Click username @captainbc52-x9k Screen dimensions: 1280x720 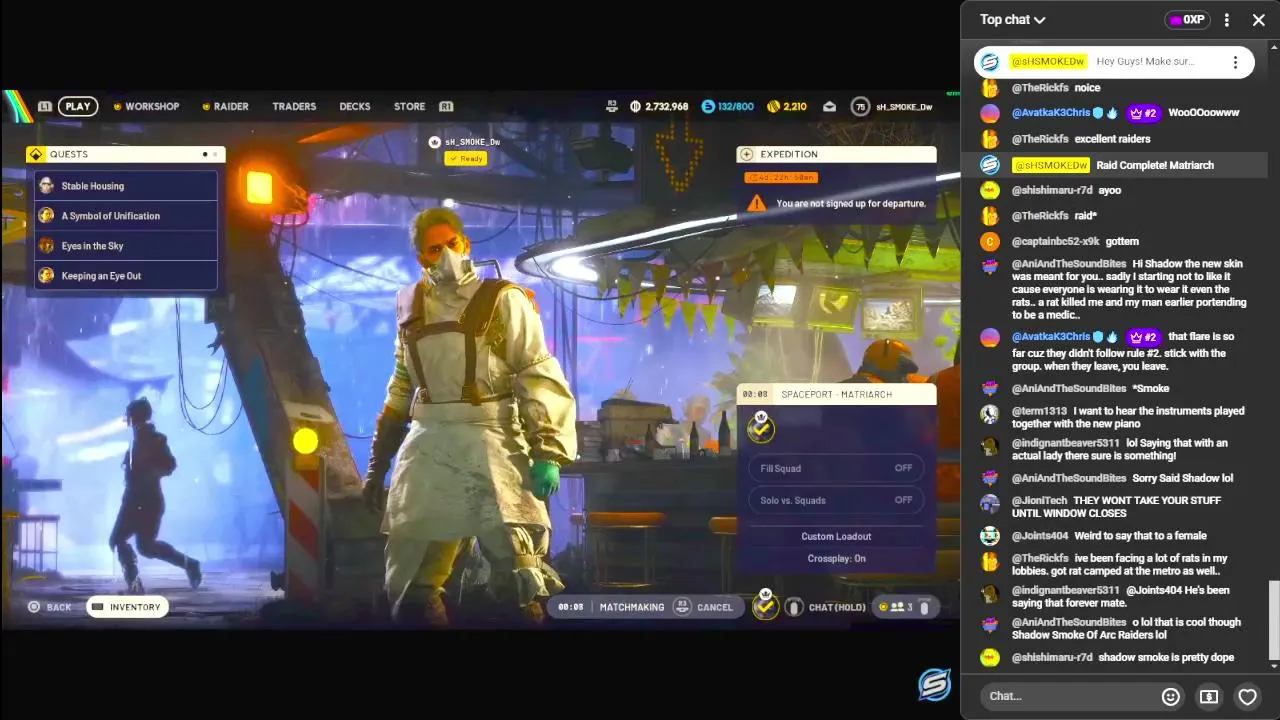[x=1055, y=241]
